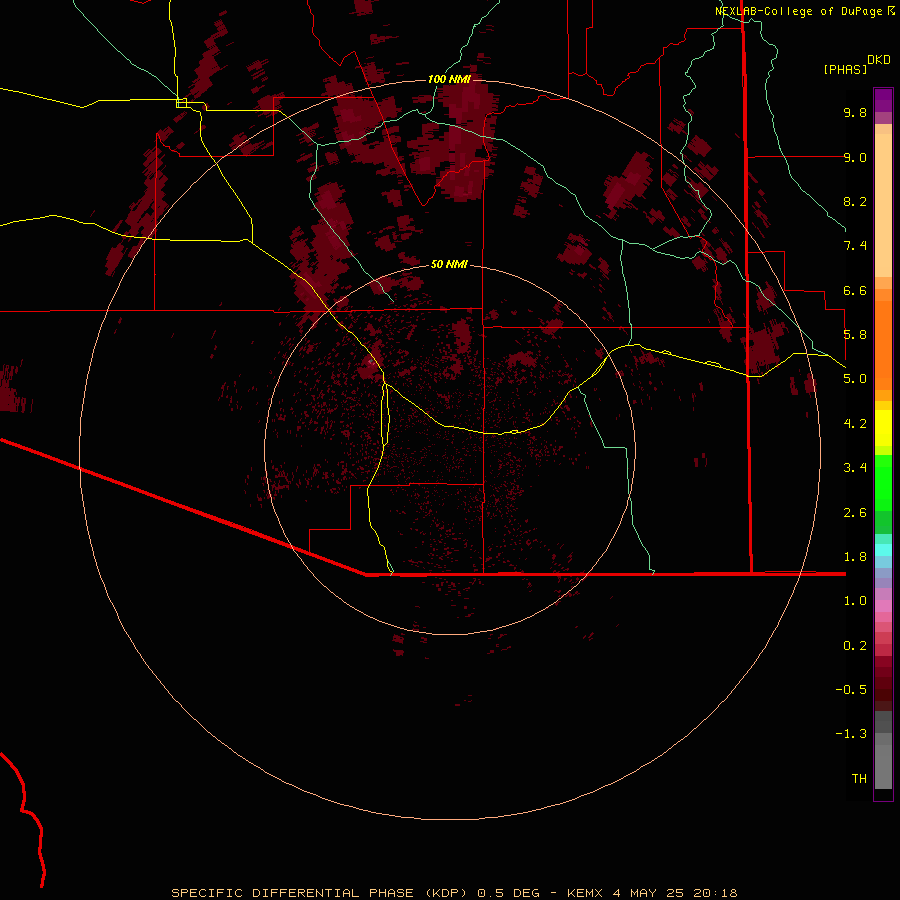Click the 4.2 scale label
Image resolution: width=900 pixels, height=900 pixels.
click(855, 424)
